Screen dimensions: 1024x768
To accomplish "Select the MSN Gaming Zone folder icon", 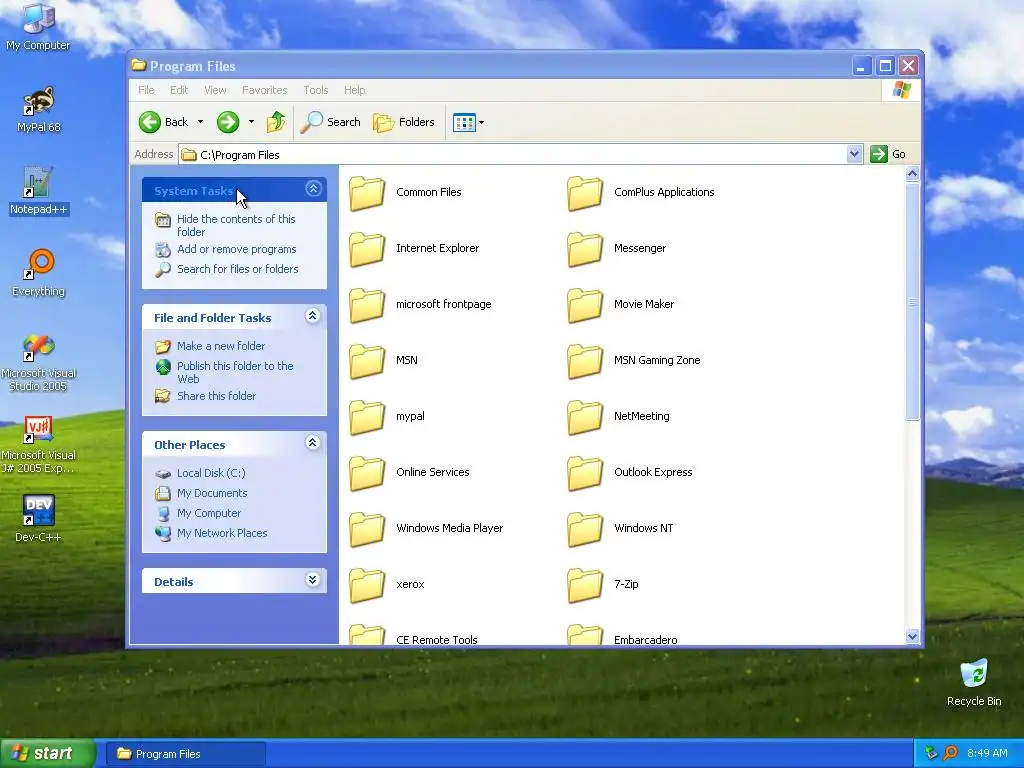I will pyautogui.click(x=584, y=361).
